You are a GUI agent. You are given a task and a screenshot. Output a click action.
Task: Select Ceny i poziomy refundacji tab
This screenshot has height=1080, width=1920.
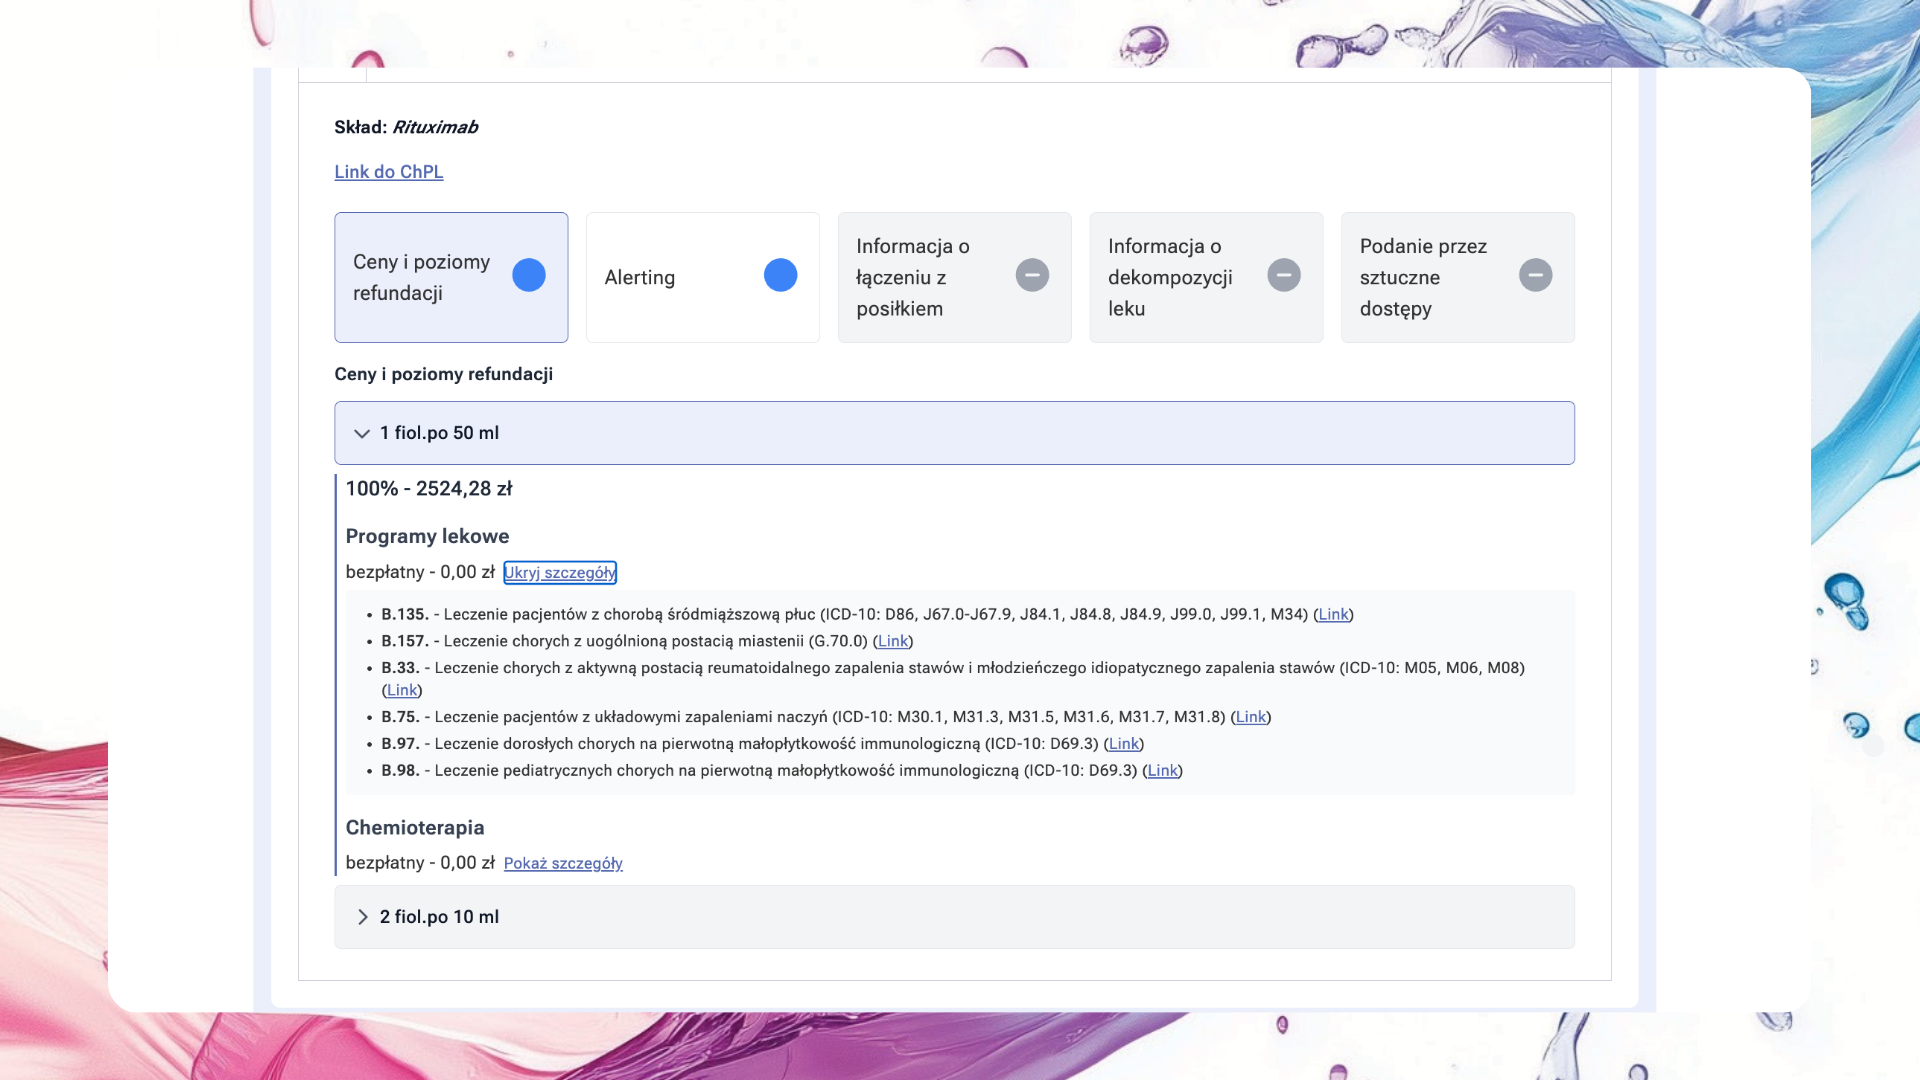(421, 277)
